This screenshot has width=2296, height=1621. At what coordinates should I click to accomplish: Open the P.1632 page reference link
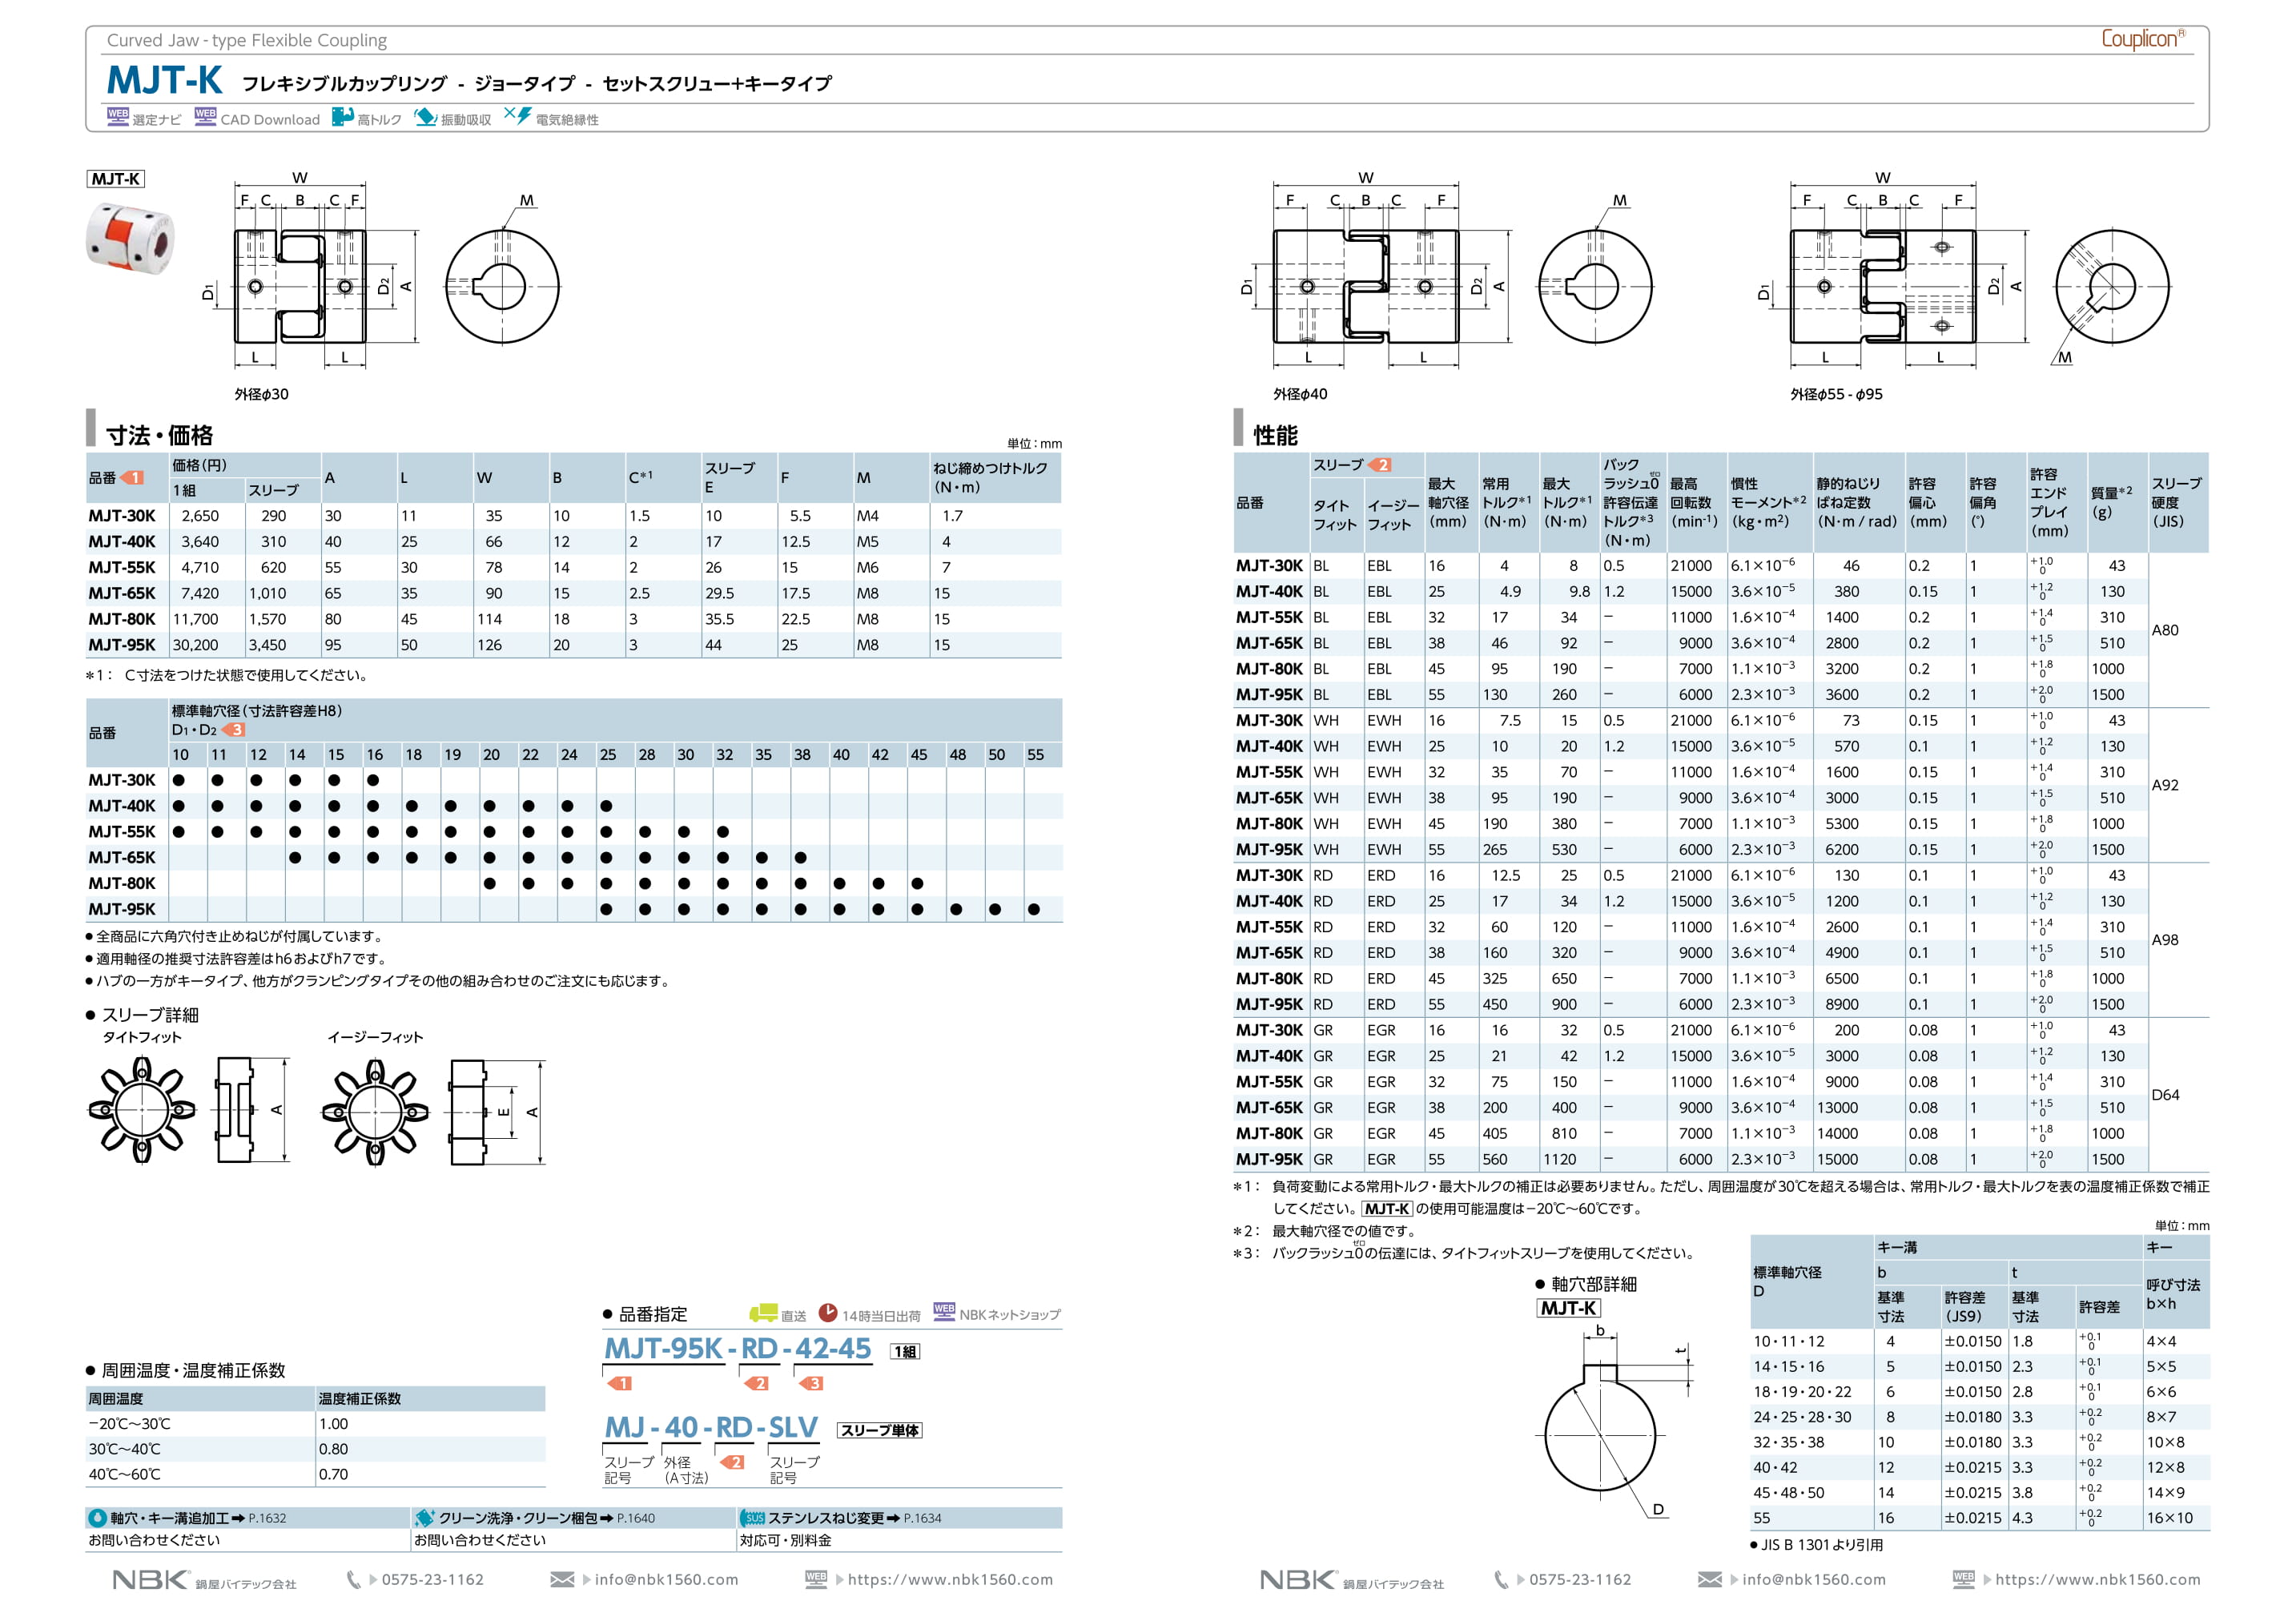pos(267,1518)
